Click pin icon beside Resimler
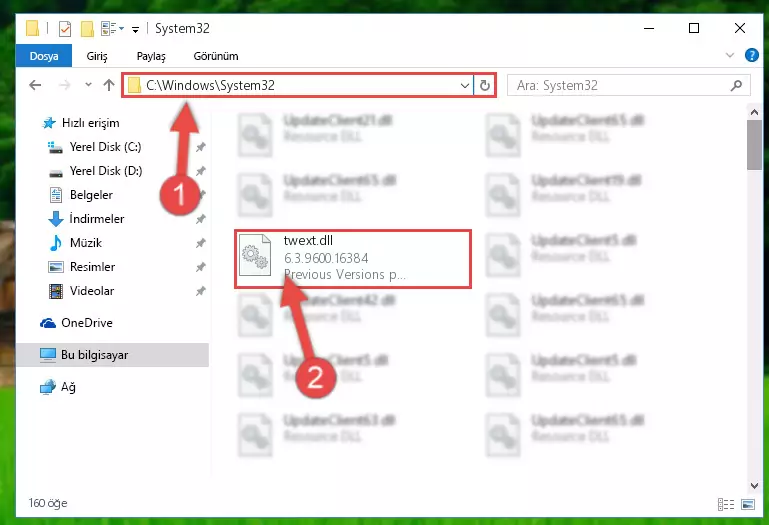 [201, 267]
